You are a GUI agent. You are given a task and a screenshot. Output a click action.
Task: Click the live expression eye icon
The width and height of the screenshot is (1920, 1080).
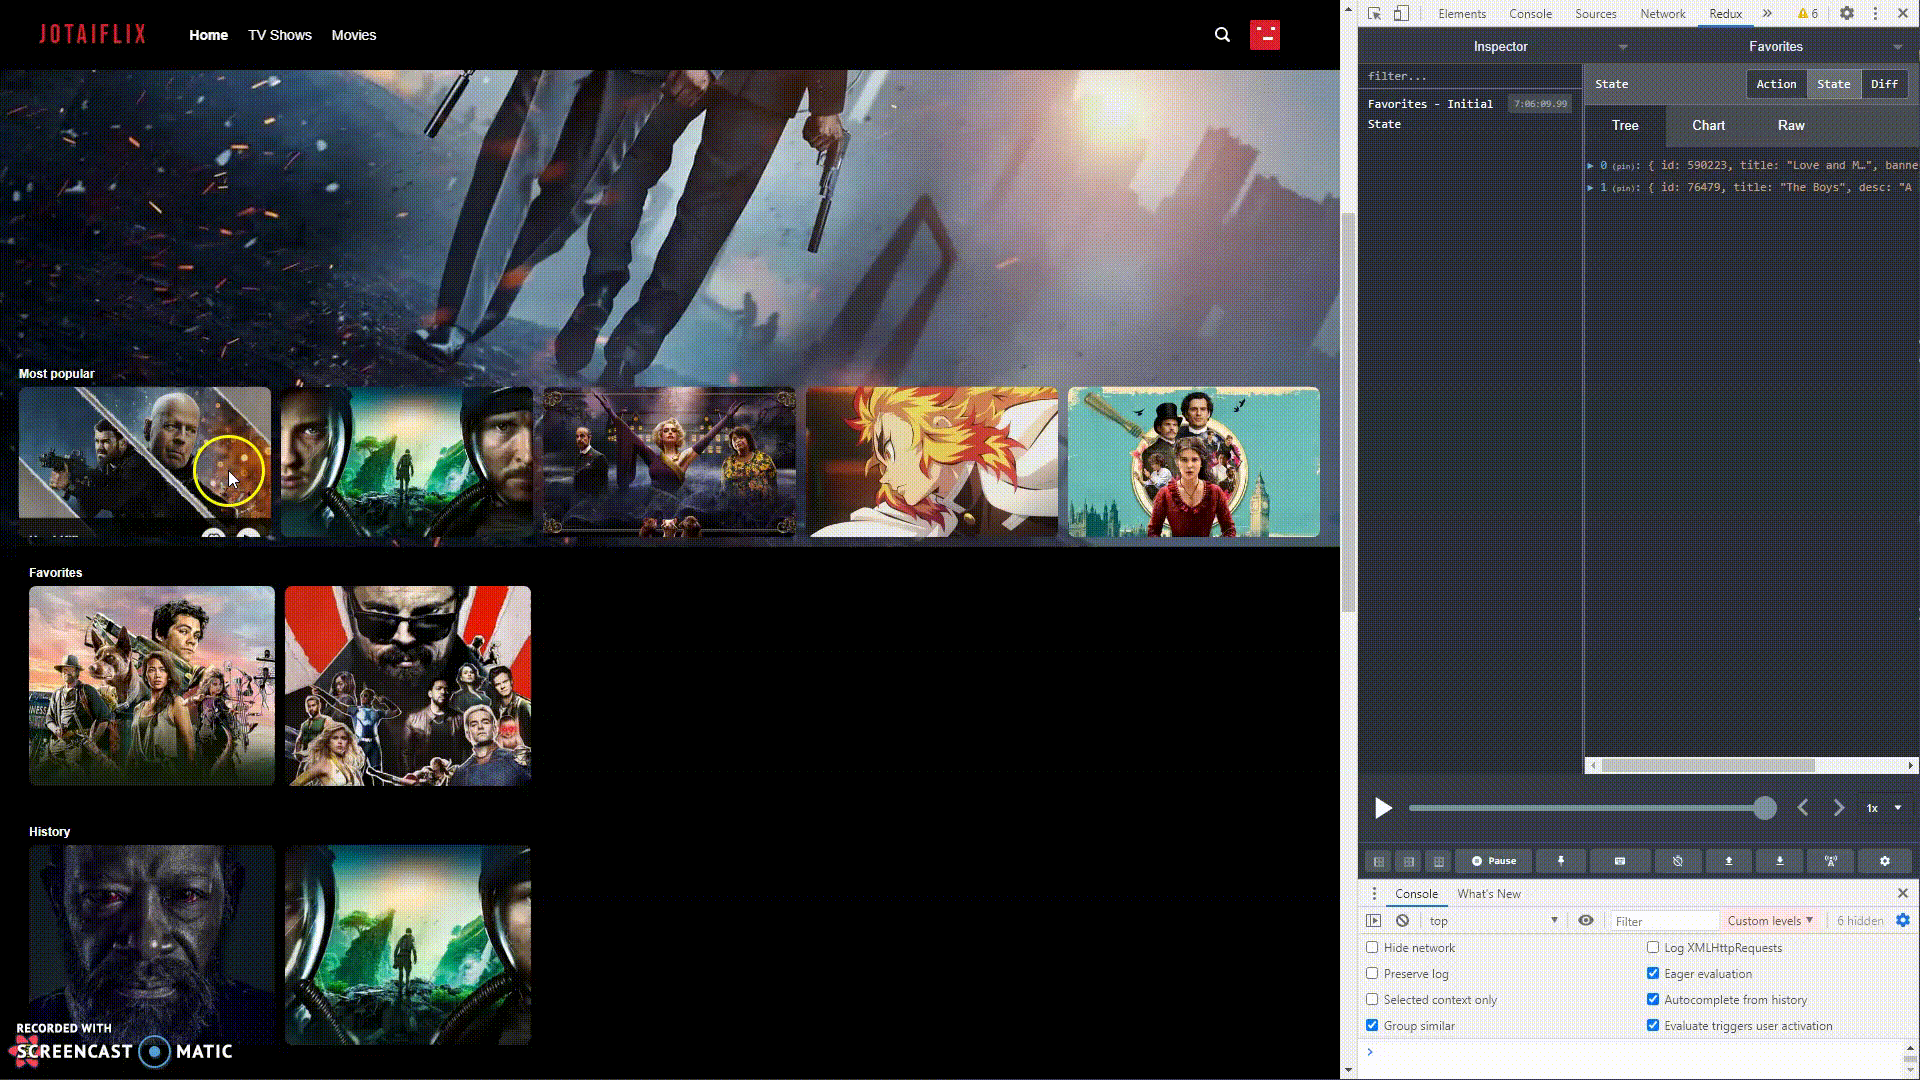(x=1585, y=921)
